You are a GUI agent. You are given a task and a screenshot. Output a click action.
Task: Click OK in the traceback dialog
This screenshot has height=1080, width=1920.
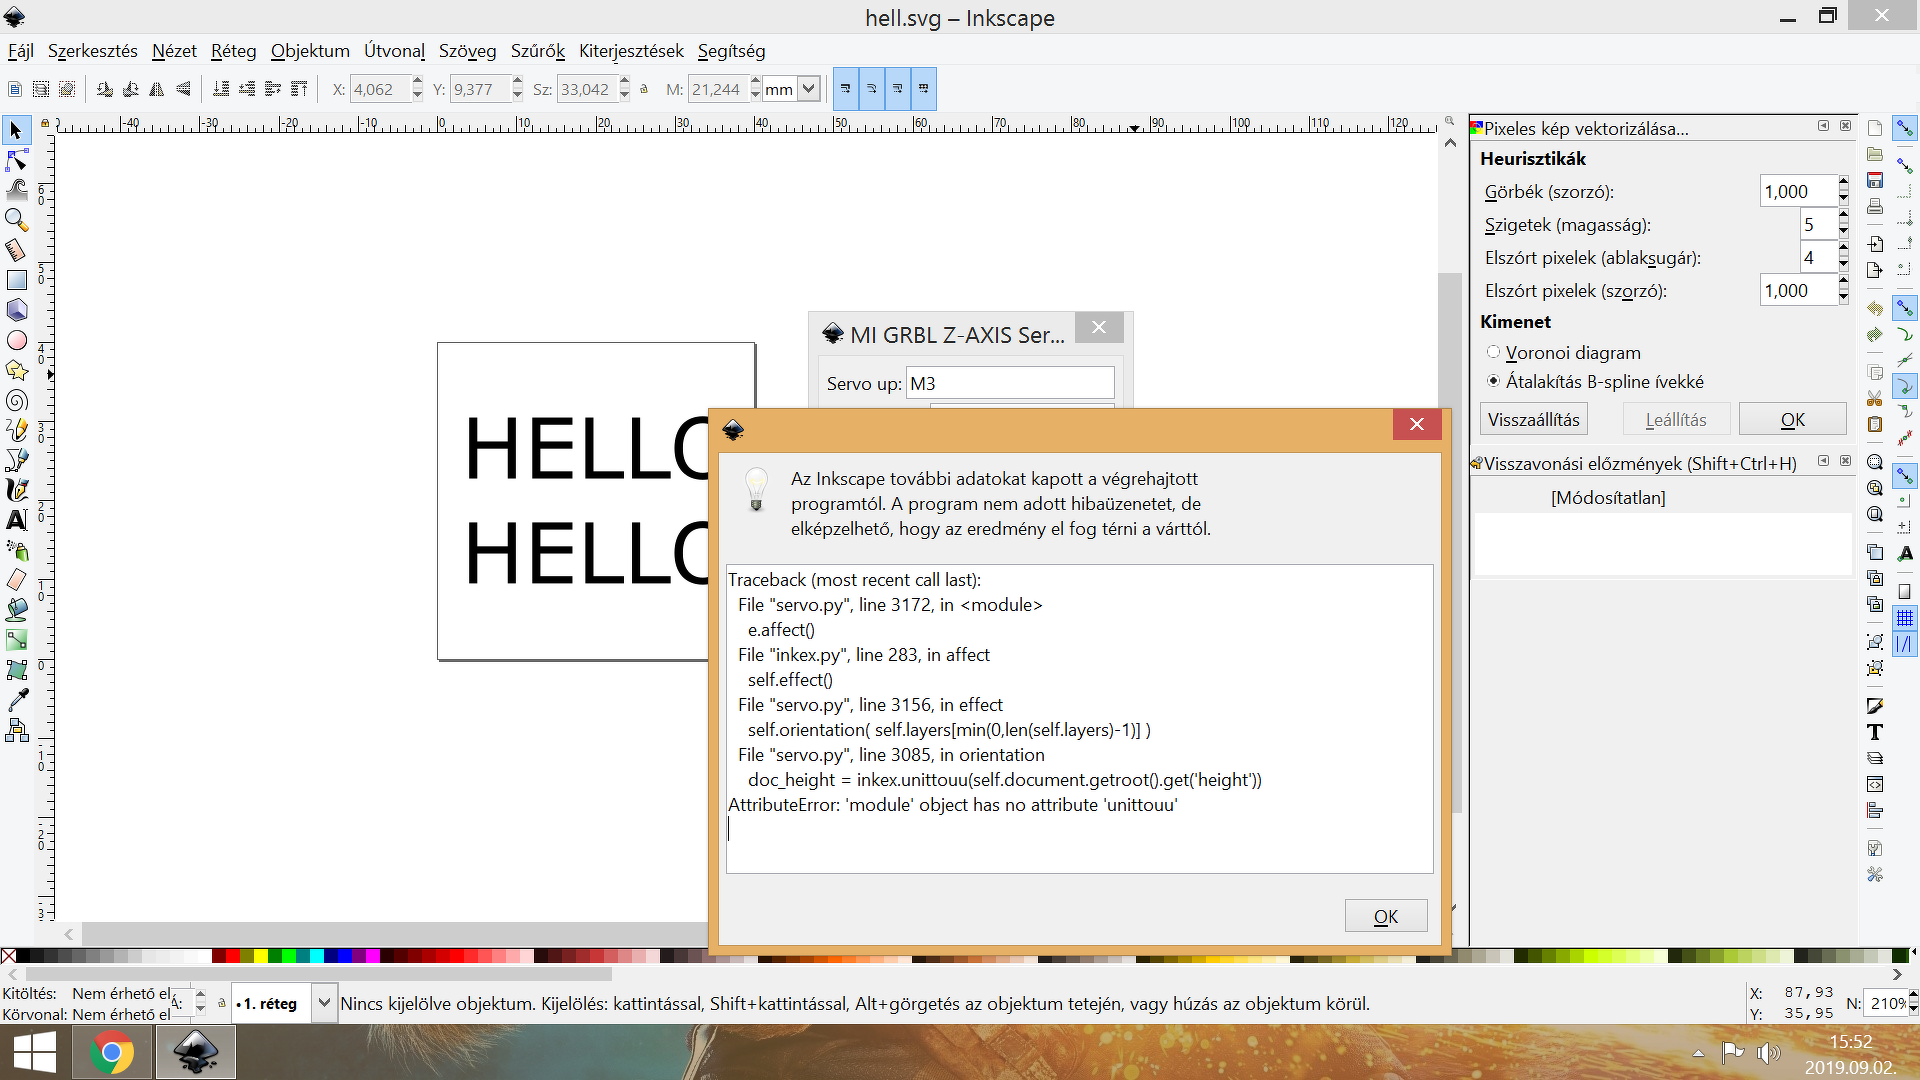point(1385,916)
